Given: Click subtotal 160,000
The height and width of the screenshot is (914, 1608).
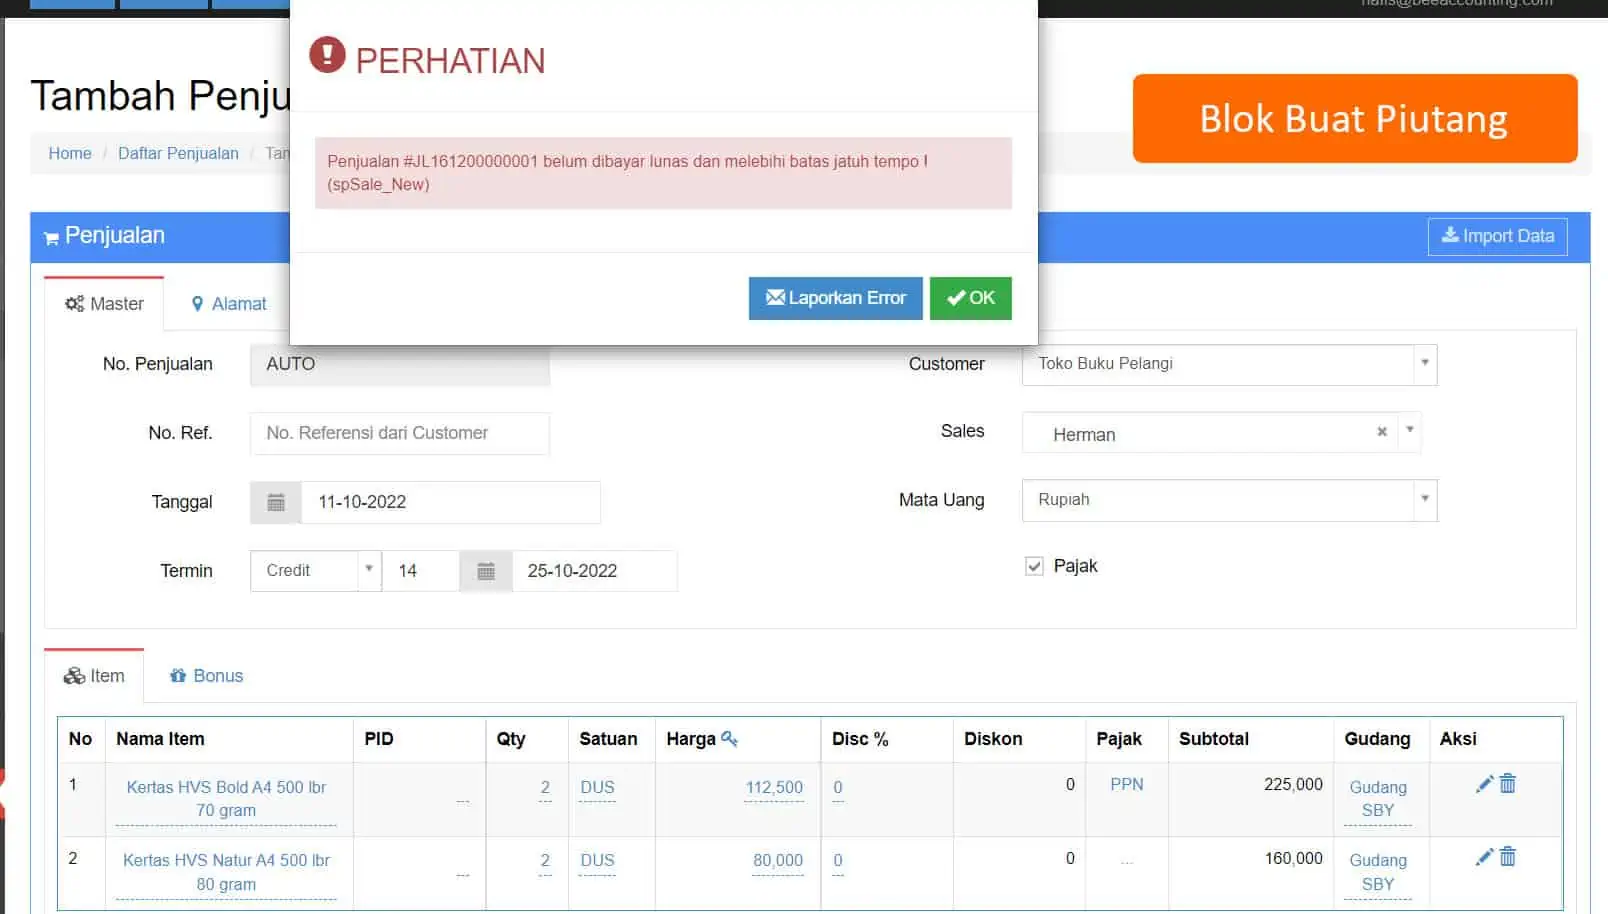Looking at the screenshot, I should 1293,858.
